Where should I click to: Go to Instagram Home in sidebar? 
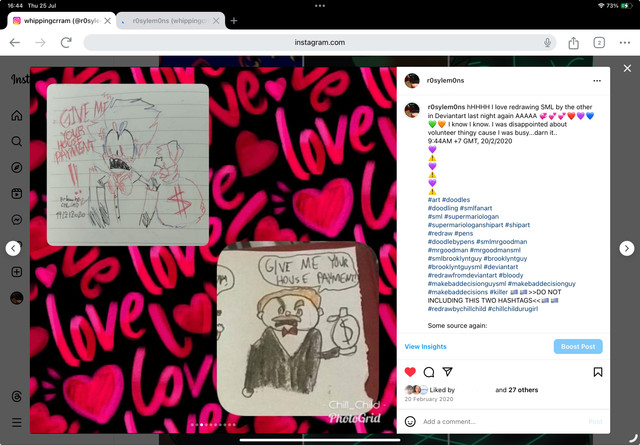(x=17, y=116)
